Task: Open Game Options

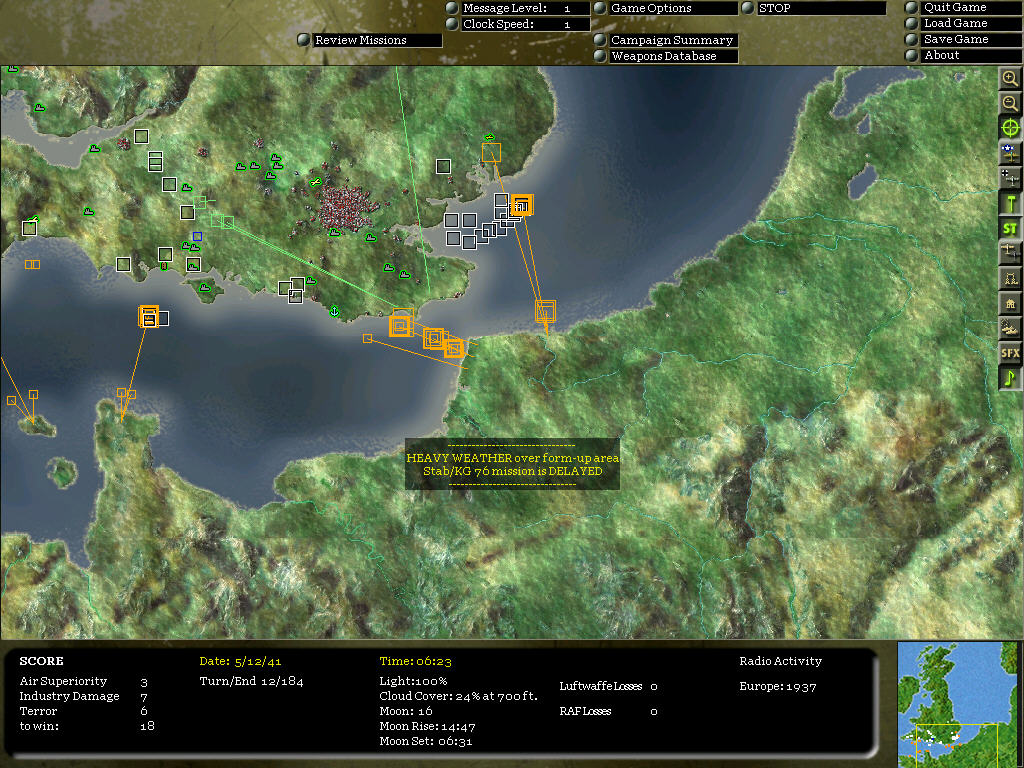Action: 673,8
